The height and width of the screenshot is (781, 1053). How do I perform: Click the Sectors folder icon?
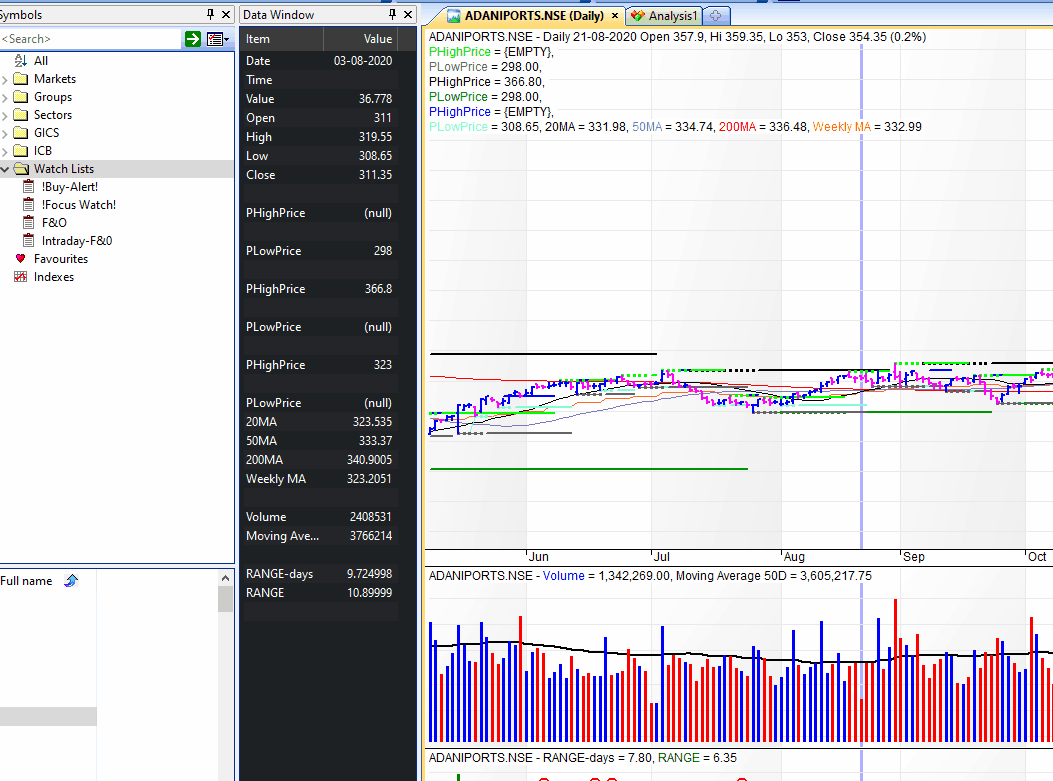pyautogui.click(x=21, y=115)
